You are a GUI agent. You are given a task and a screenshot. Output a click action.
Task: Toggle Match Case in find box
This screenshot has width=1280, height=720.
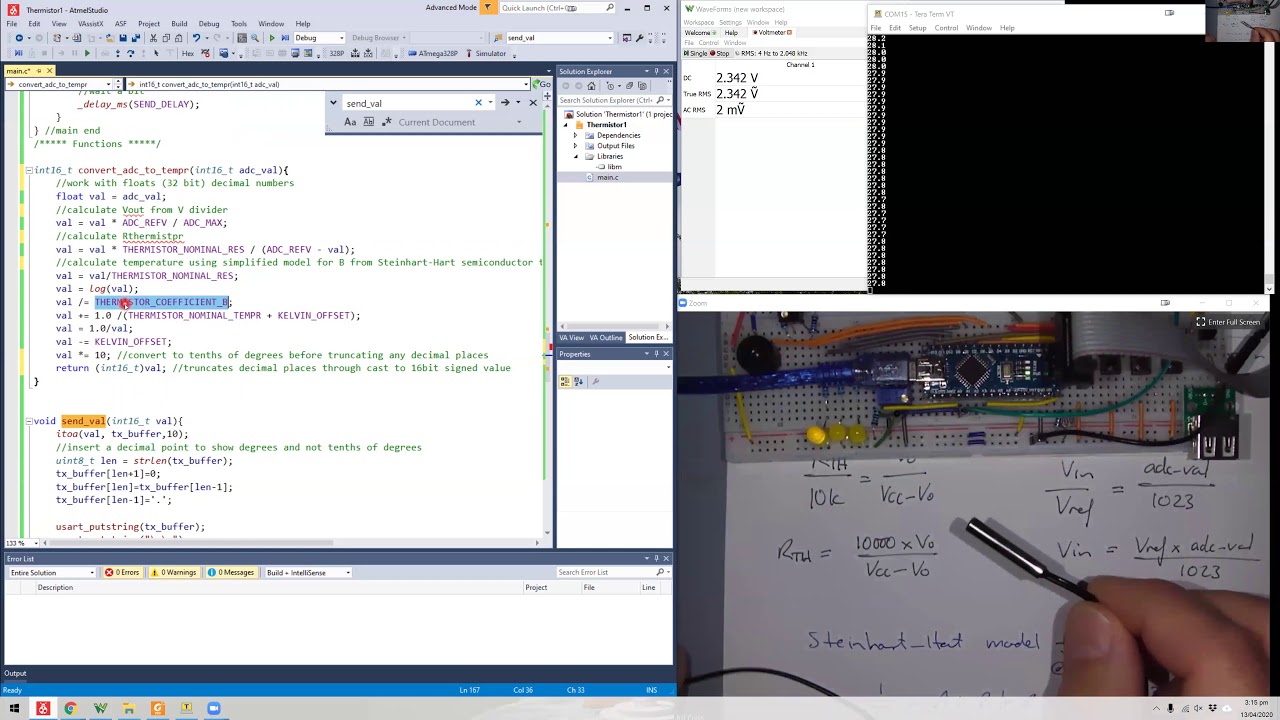coord(350,122)
